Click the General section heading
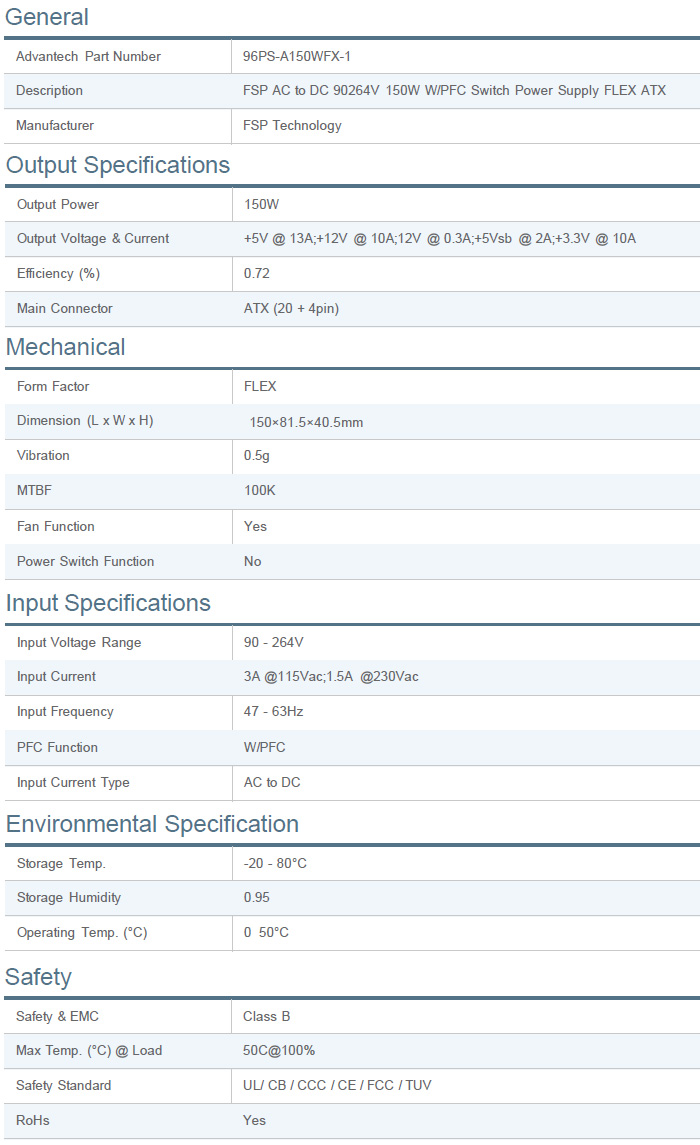This screenshot has width=700, height=1145. coord(47,17)
